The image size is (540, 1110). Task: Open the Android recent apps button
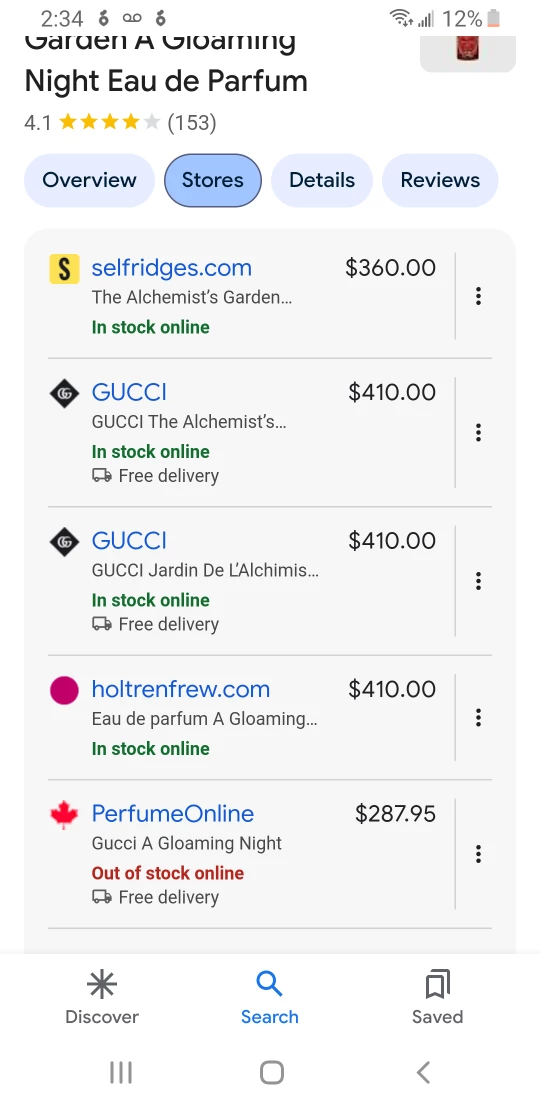click(x=121, y=1072)
